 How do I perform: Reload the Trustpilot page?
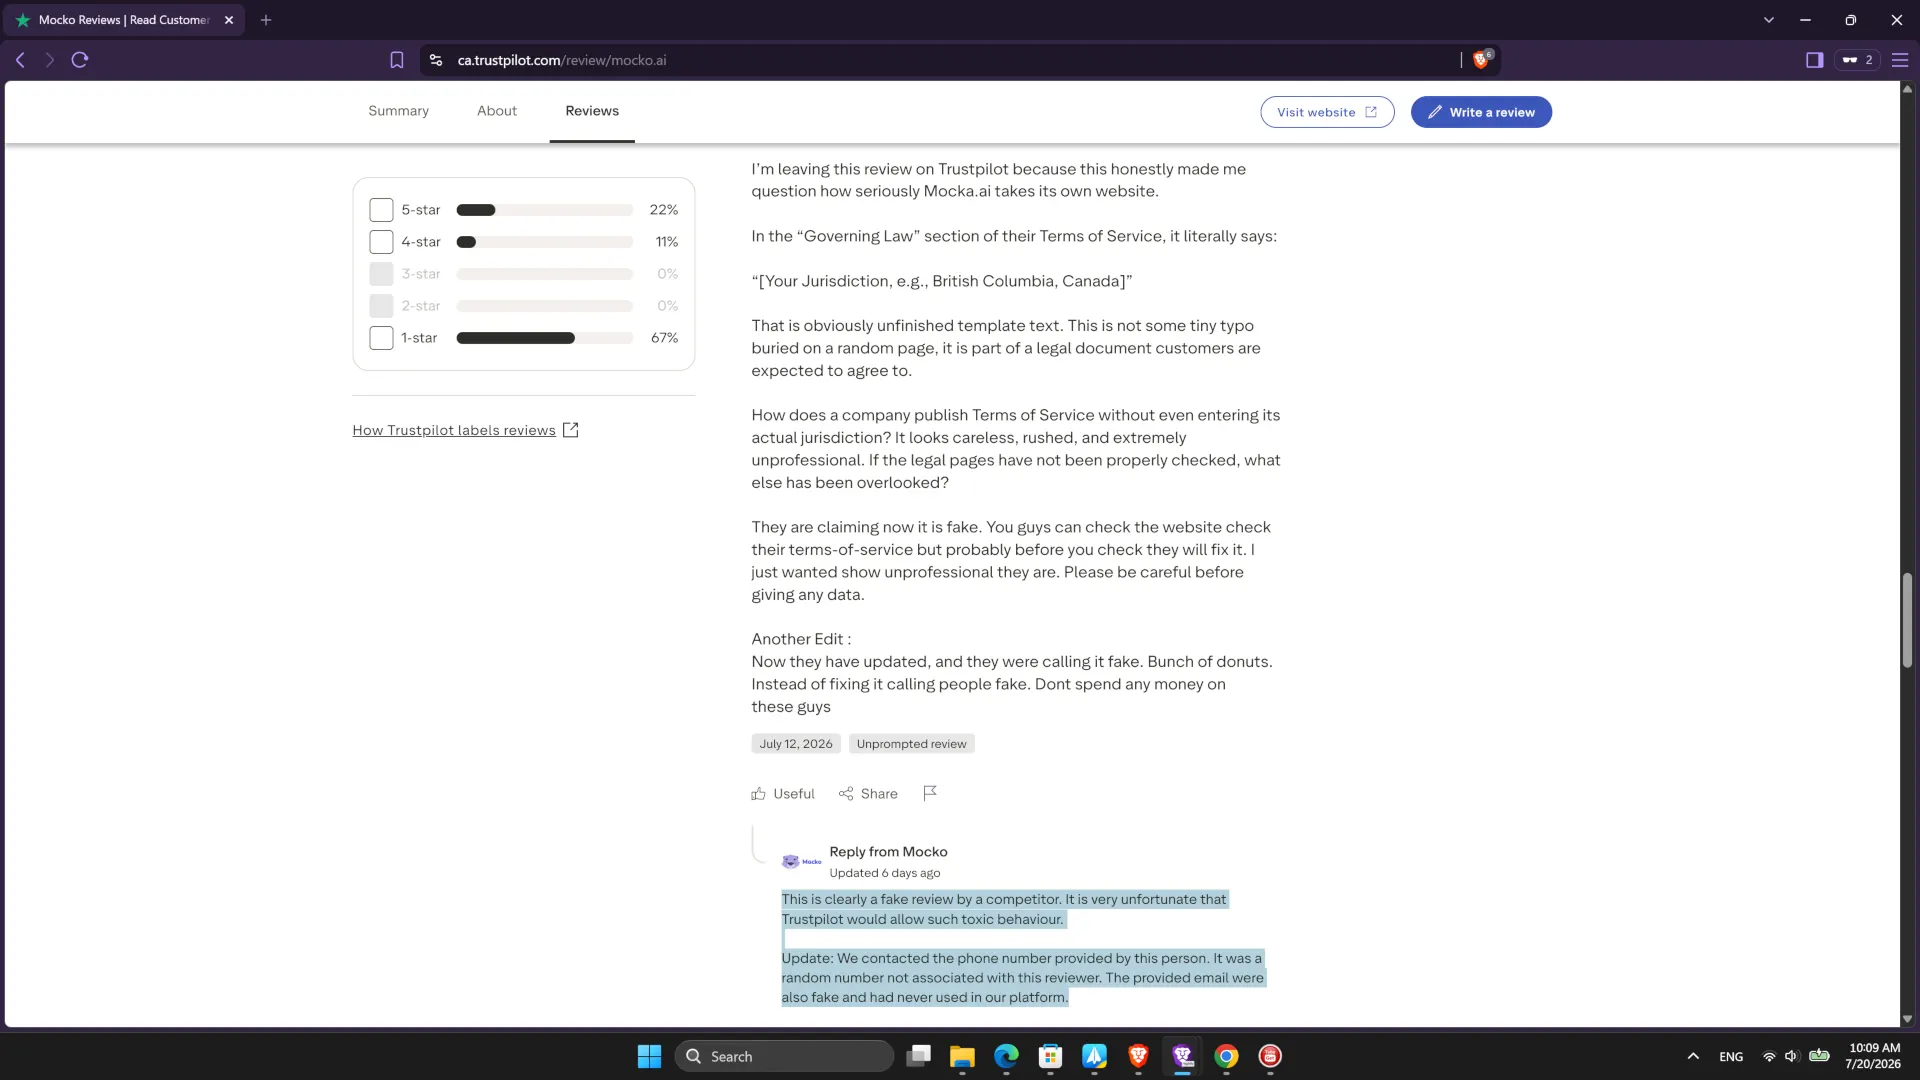coord(80,60)
